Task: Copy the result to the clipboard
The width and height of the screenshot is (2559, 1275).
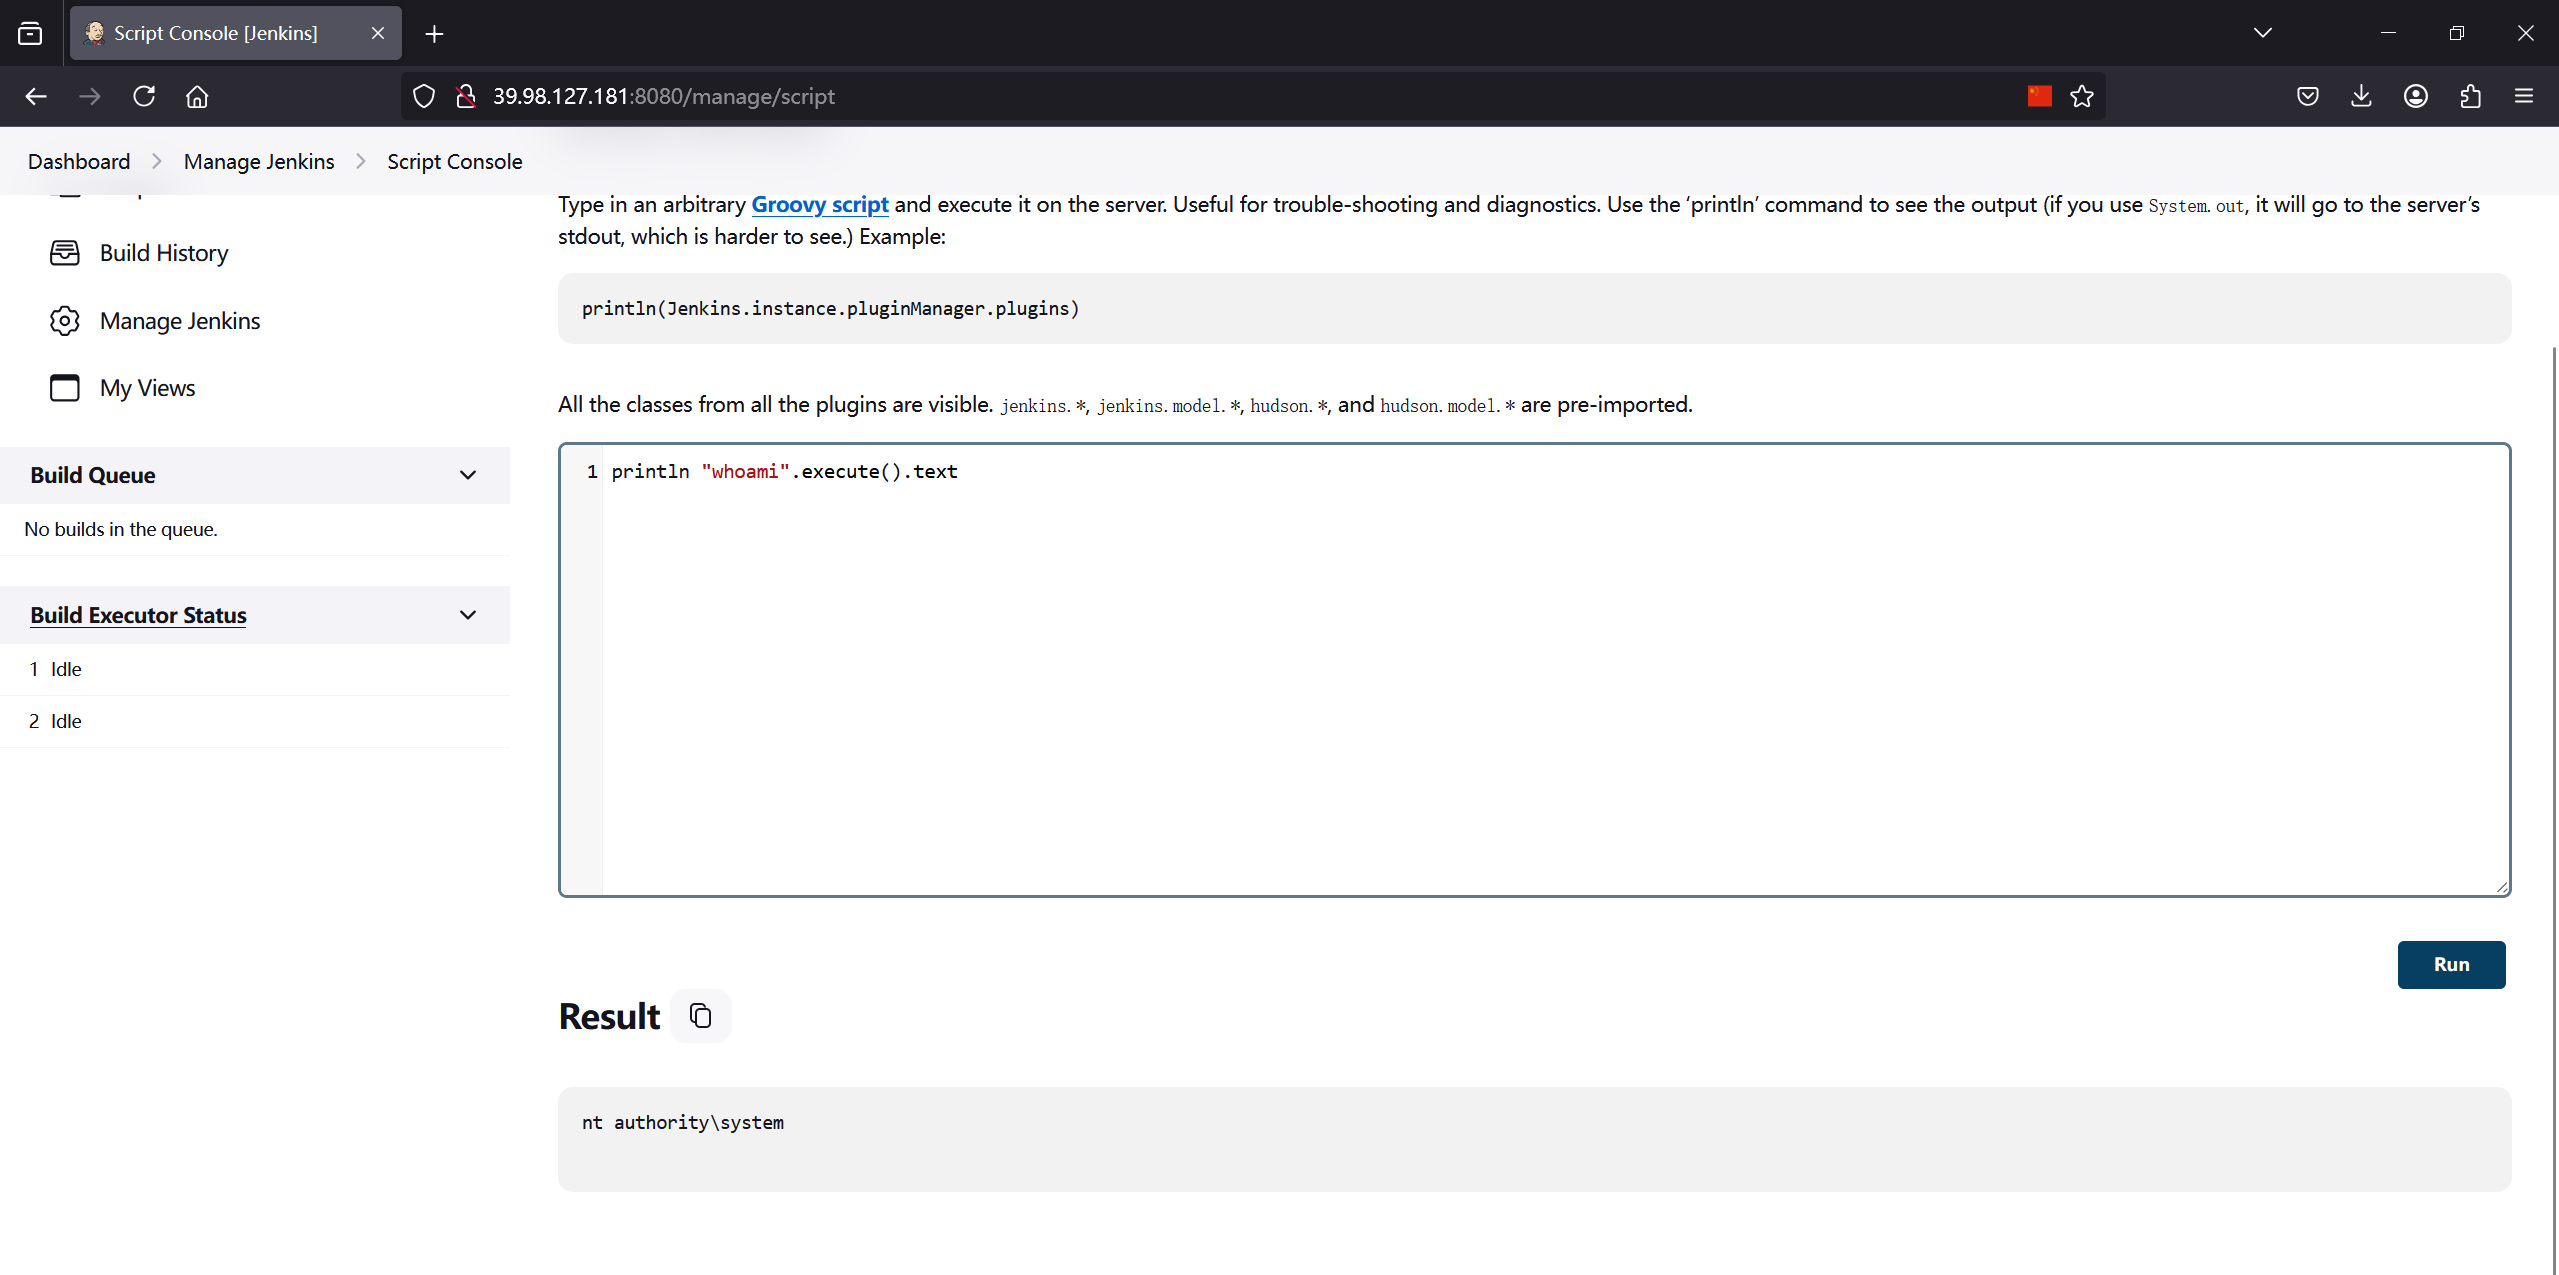Action: (x=701, y=1016)
